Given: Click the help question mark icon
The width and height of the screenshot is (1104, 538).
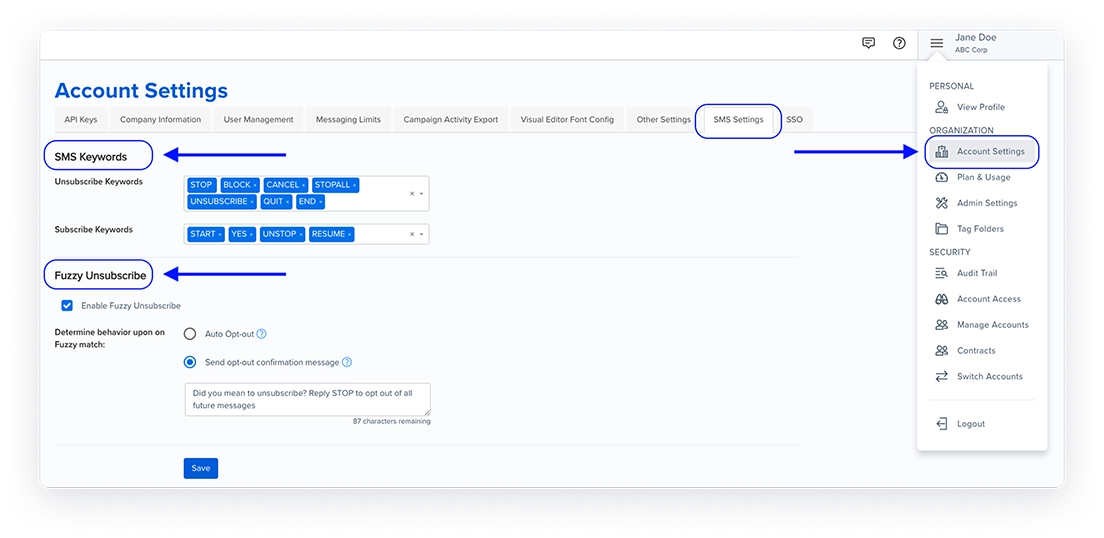Looking at the screenshot, I should tap(899, 43).
